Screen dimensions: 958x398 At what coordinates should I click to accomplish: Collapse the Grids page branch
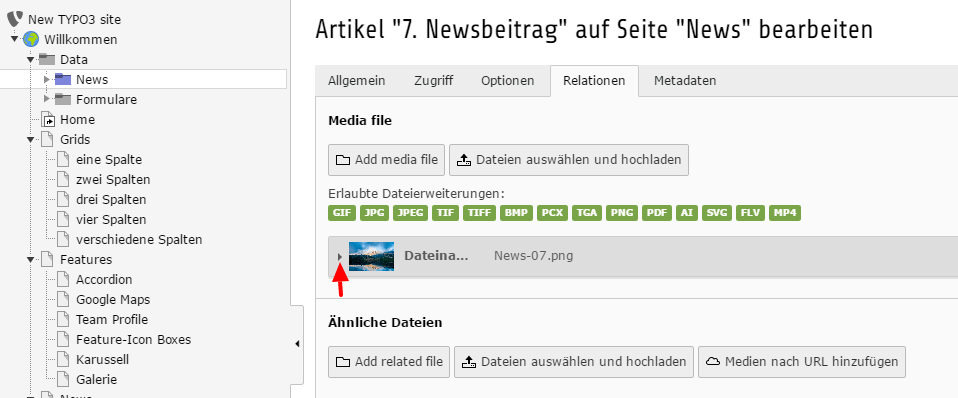[31, 139]
